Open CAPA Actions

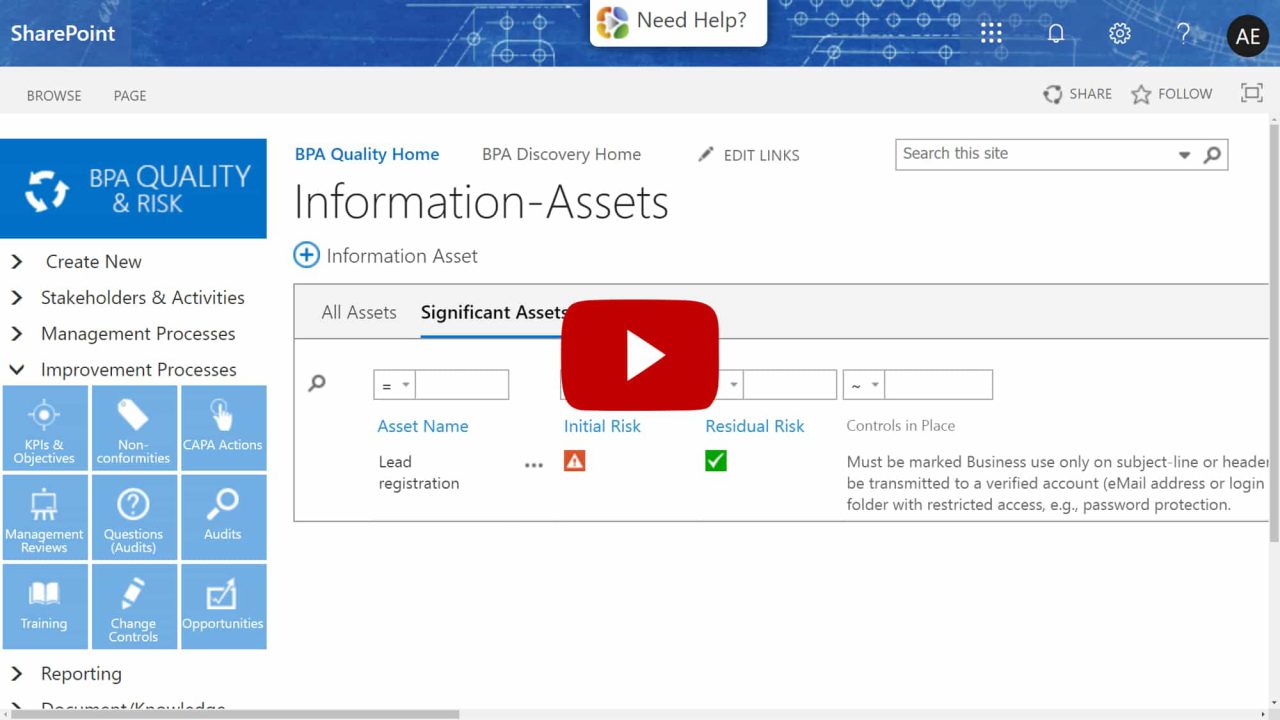(x=222, y=427)
